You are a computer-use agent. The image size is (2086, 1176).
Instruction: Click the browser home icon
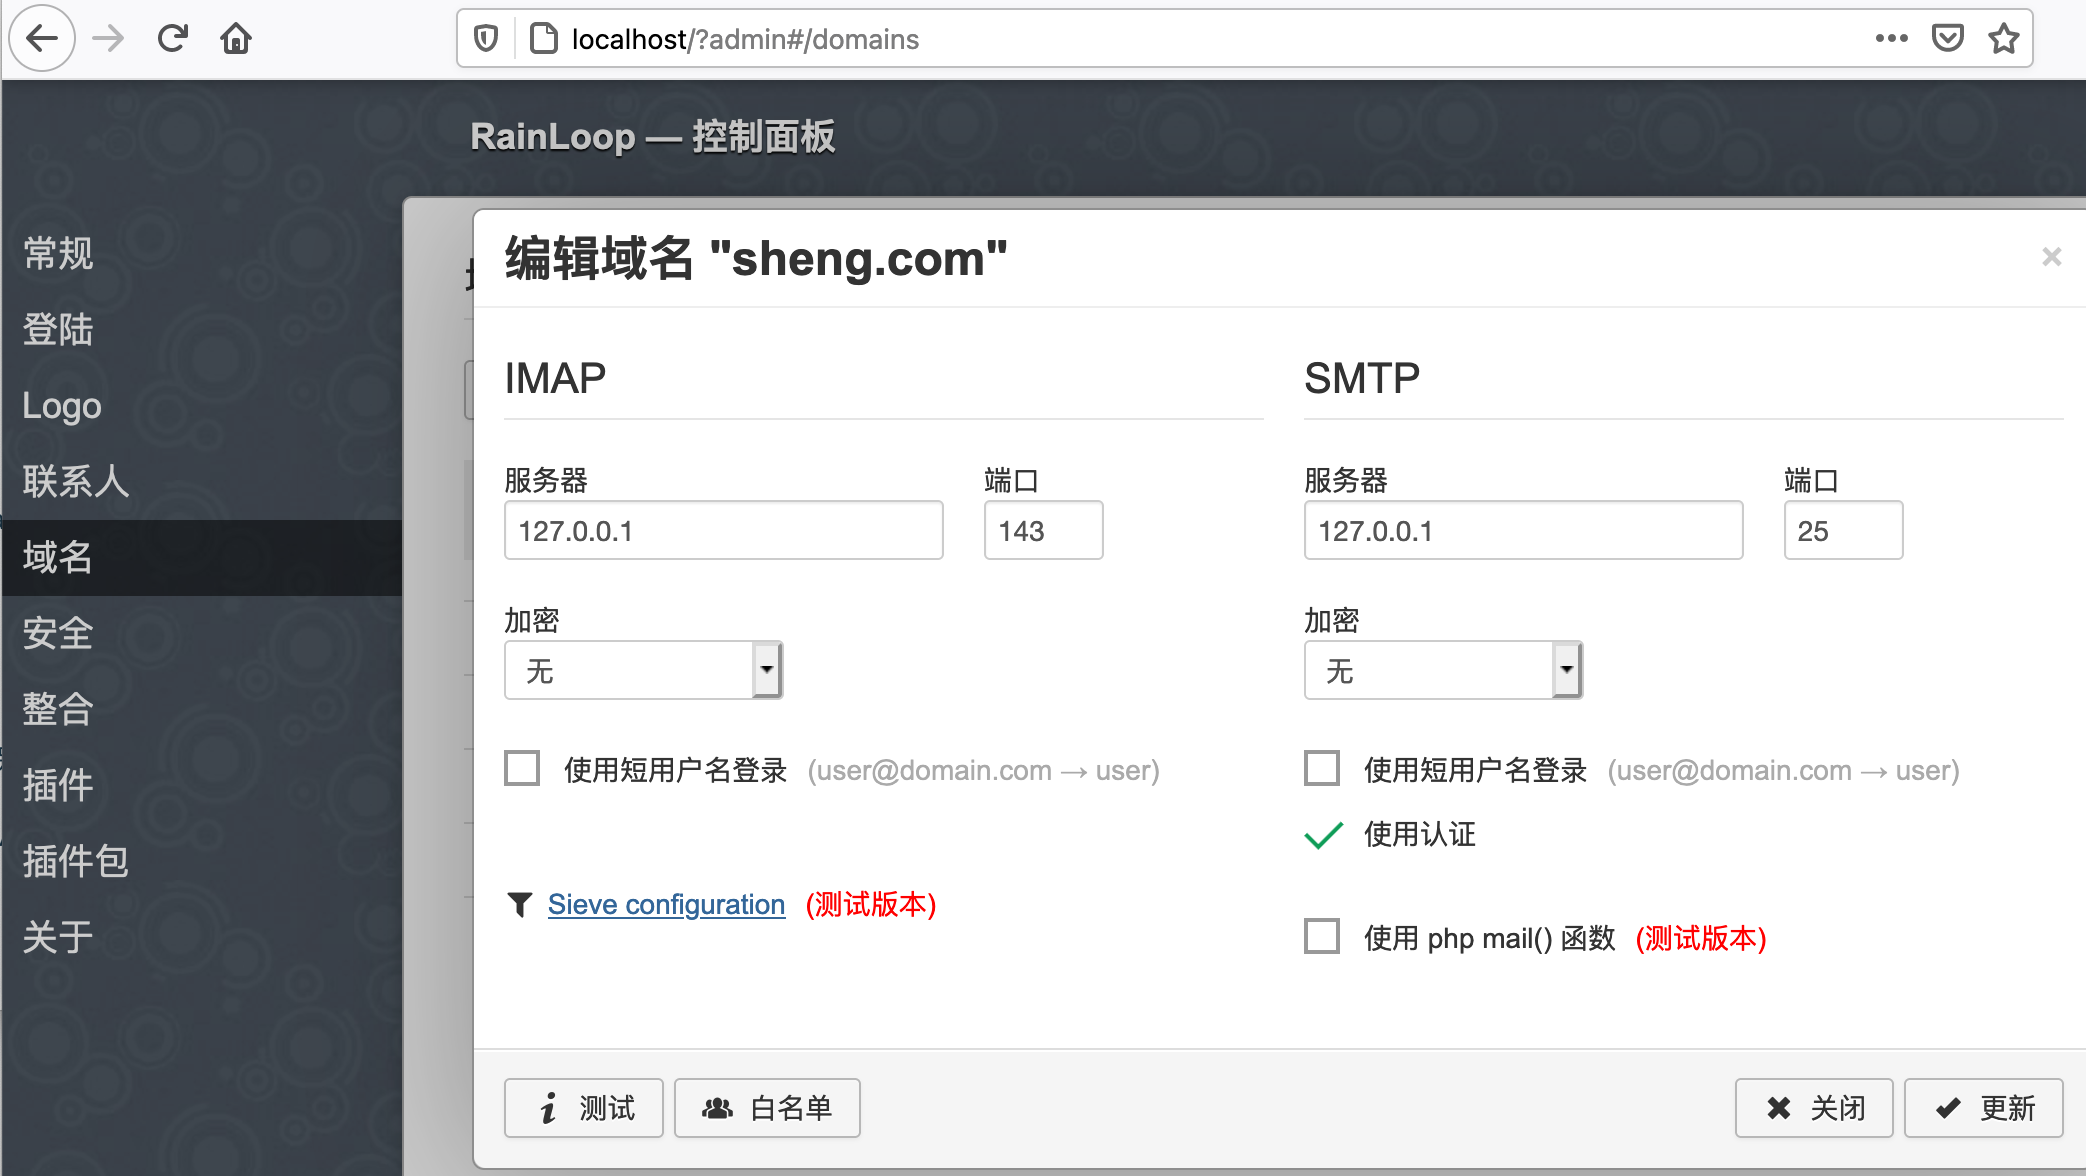pyautogui.click(x=236, y=38)
